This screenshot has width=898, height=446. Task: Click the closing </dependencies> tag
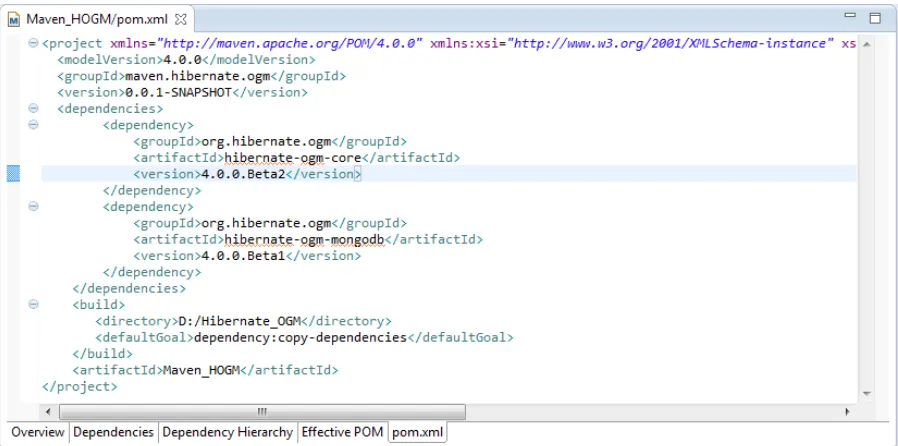point(129,289)
